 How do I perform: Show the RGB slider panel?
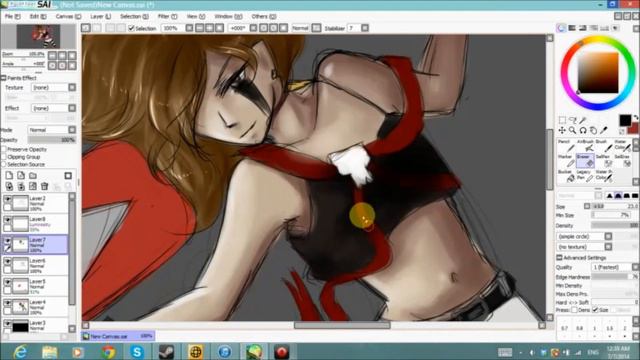click(572, 28)
